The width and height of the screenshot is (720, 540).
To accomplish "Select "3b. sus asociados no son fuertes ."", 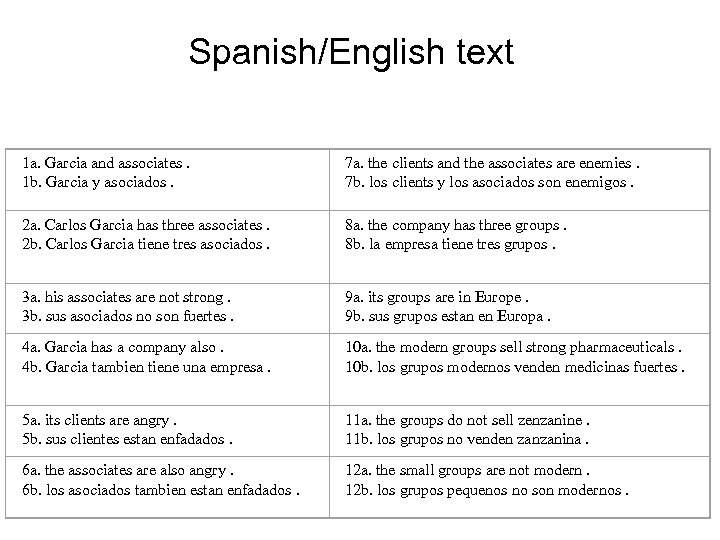I will tap(128, 317).
